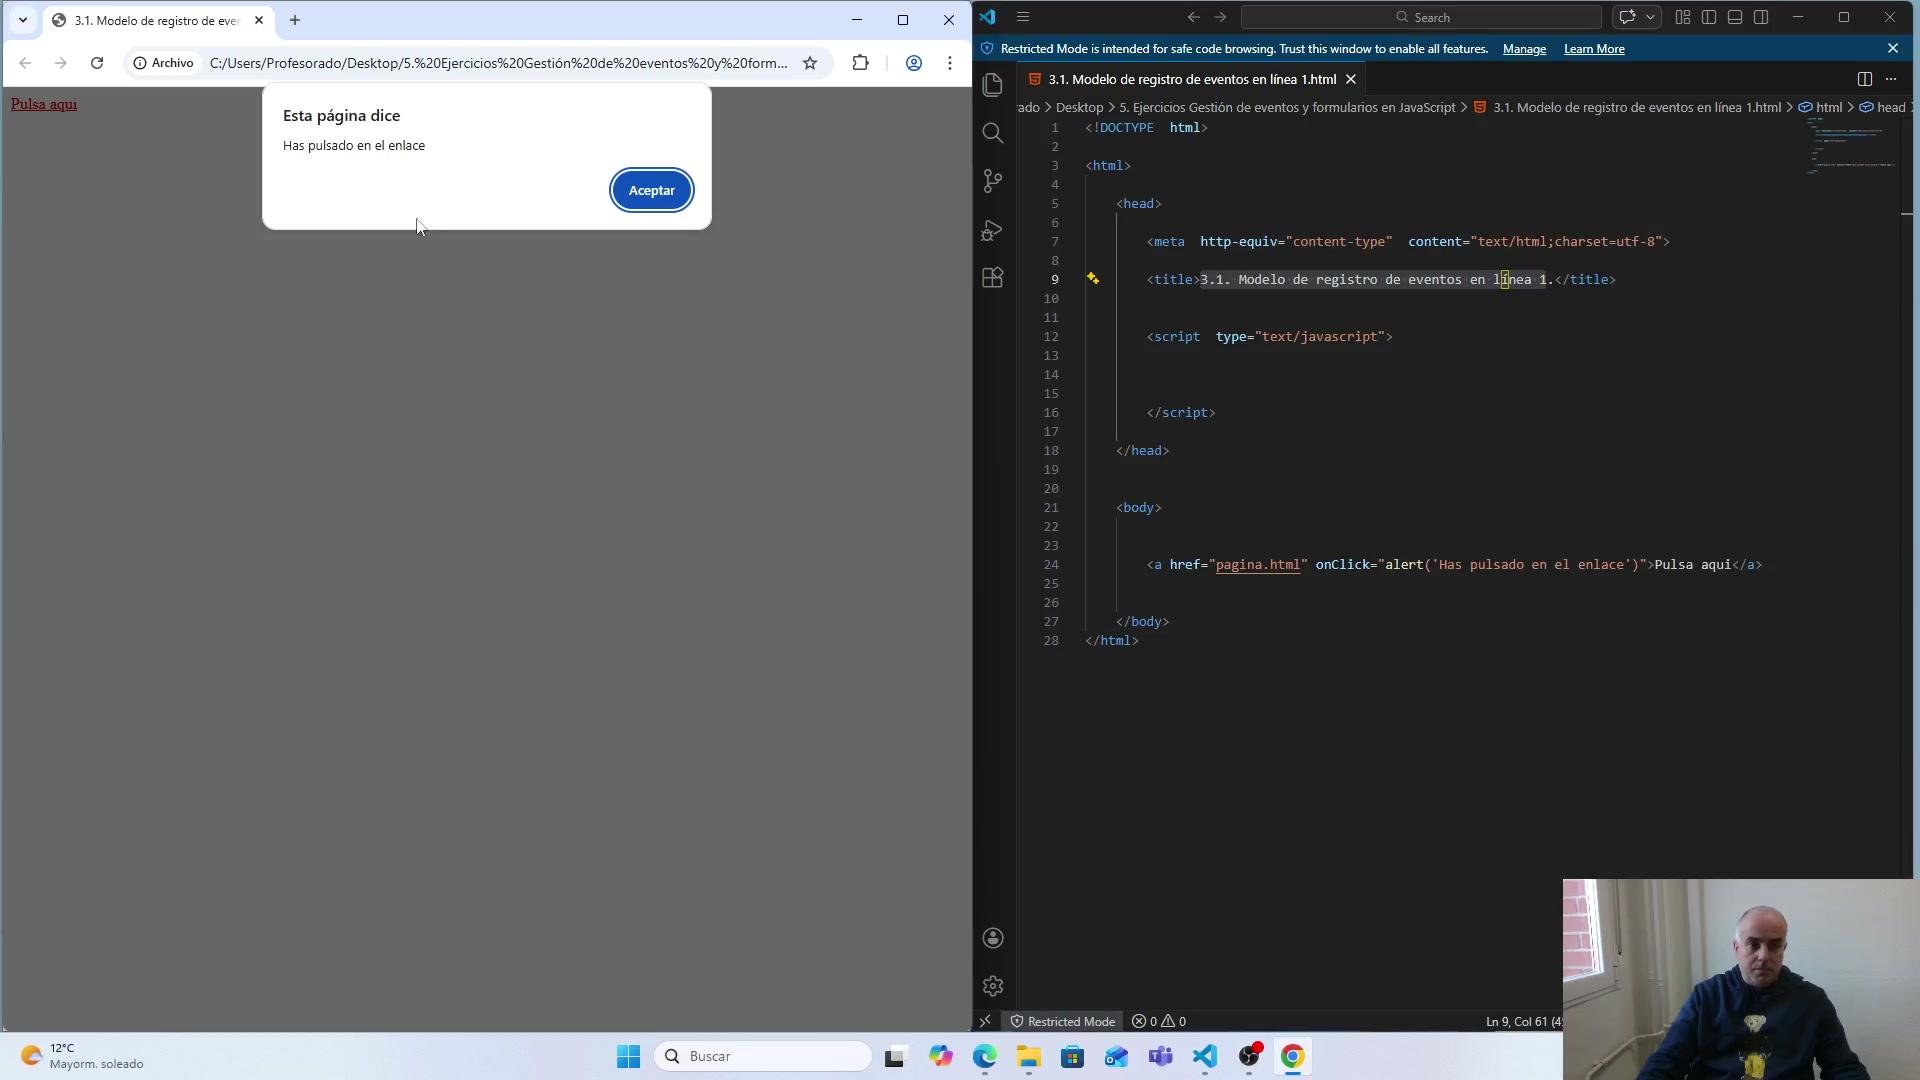Reload the Chrome page
The image size is (1920, 1080).
click(x=97, y=63)
